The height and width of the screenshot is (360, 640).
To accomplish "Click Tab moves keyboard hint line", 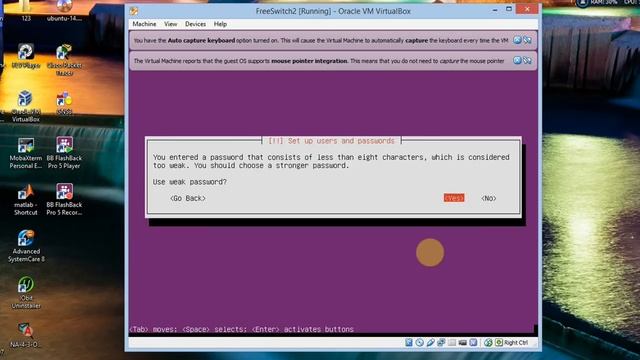I will pyautogui.click(x=241, y=329).
